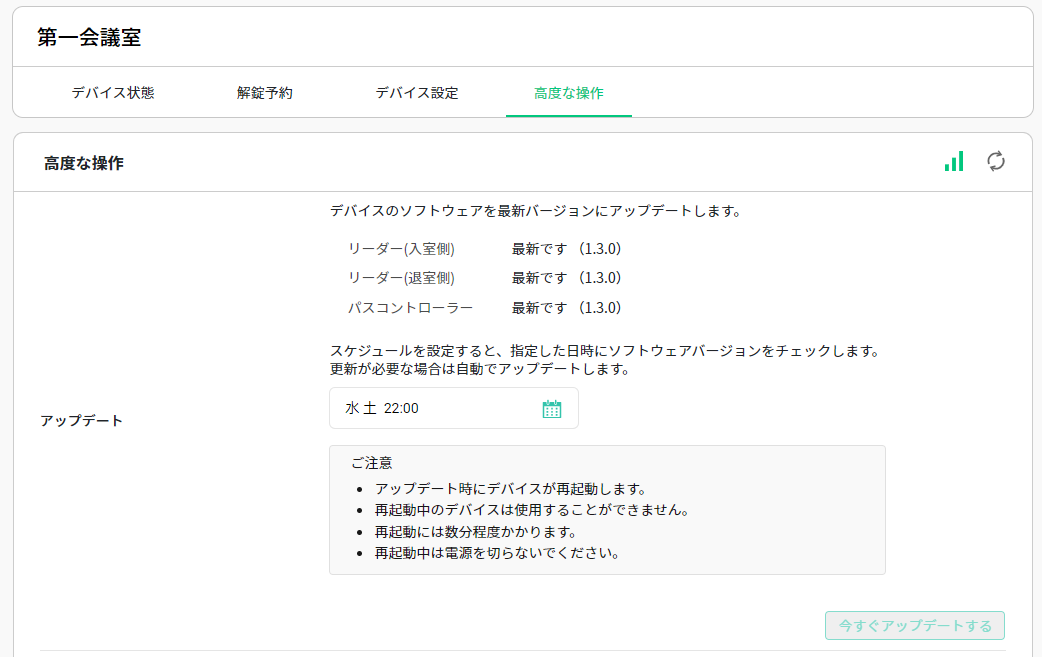Open the 解錠予約 tab
The width and height of the screenshot is (1042, 657).
coord(263,91)
